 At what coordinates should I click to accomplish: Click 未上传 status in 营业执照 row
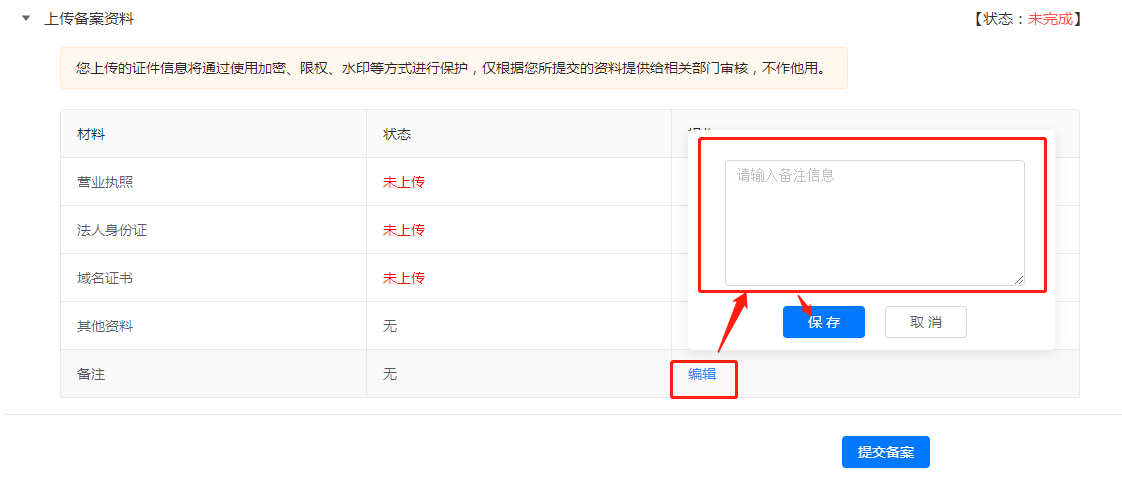tap(404, 182)
